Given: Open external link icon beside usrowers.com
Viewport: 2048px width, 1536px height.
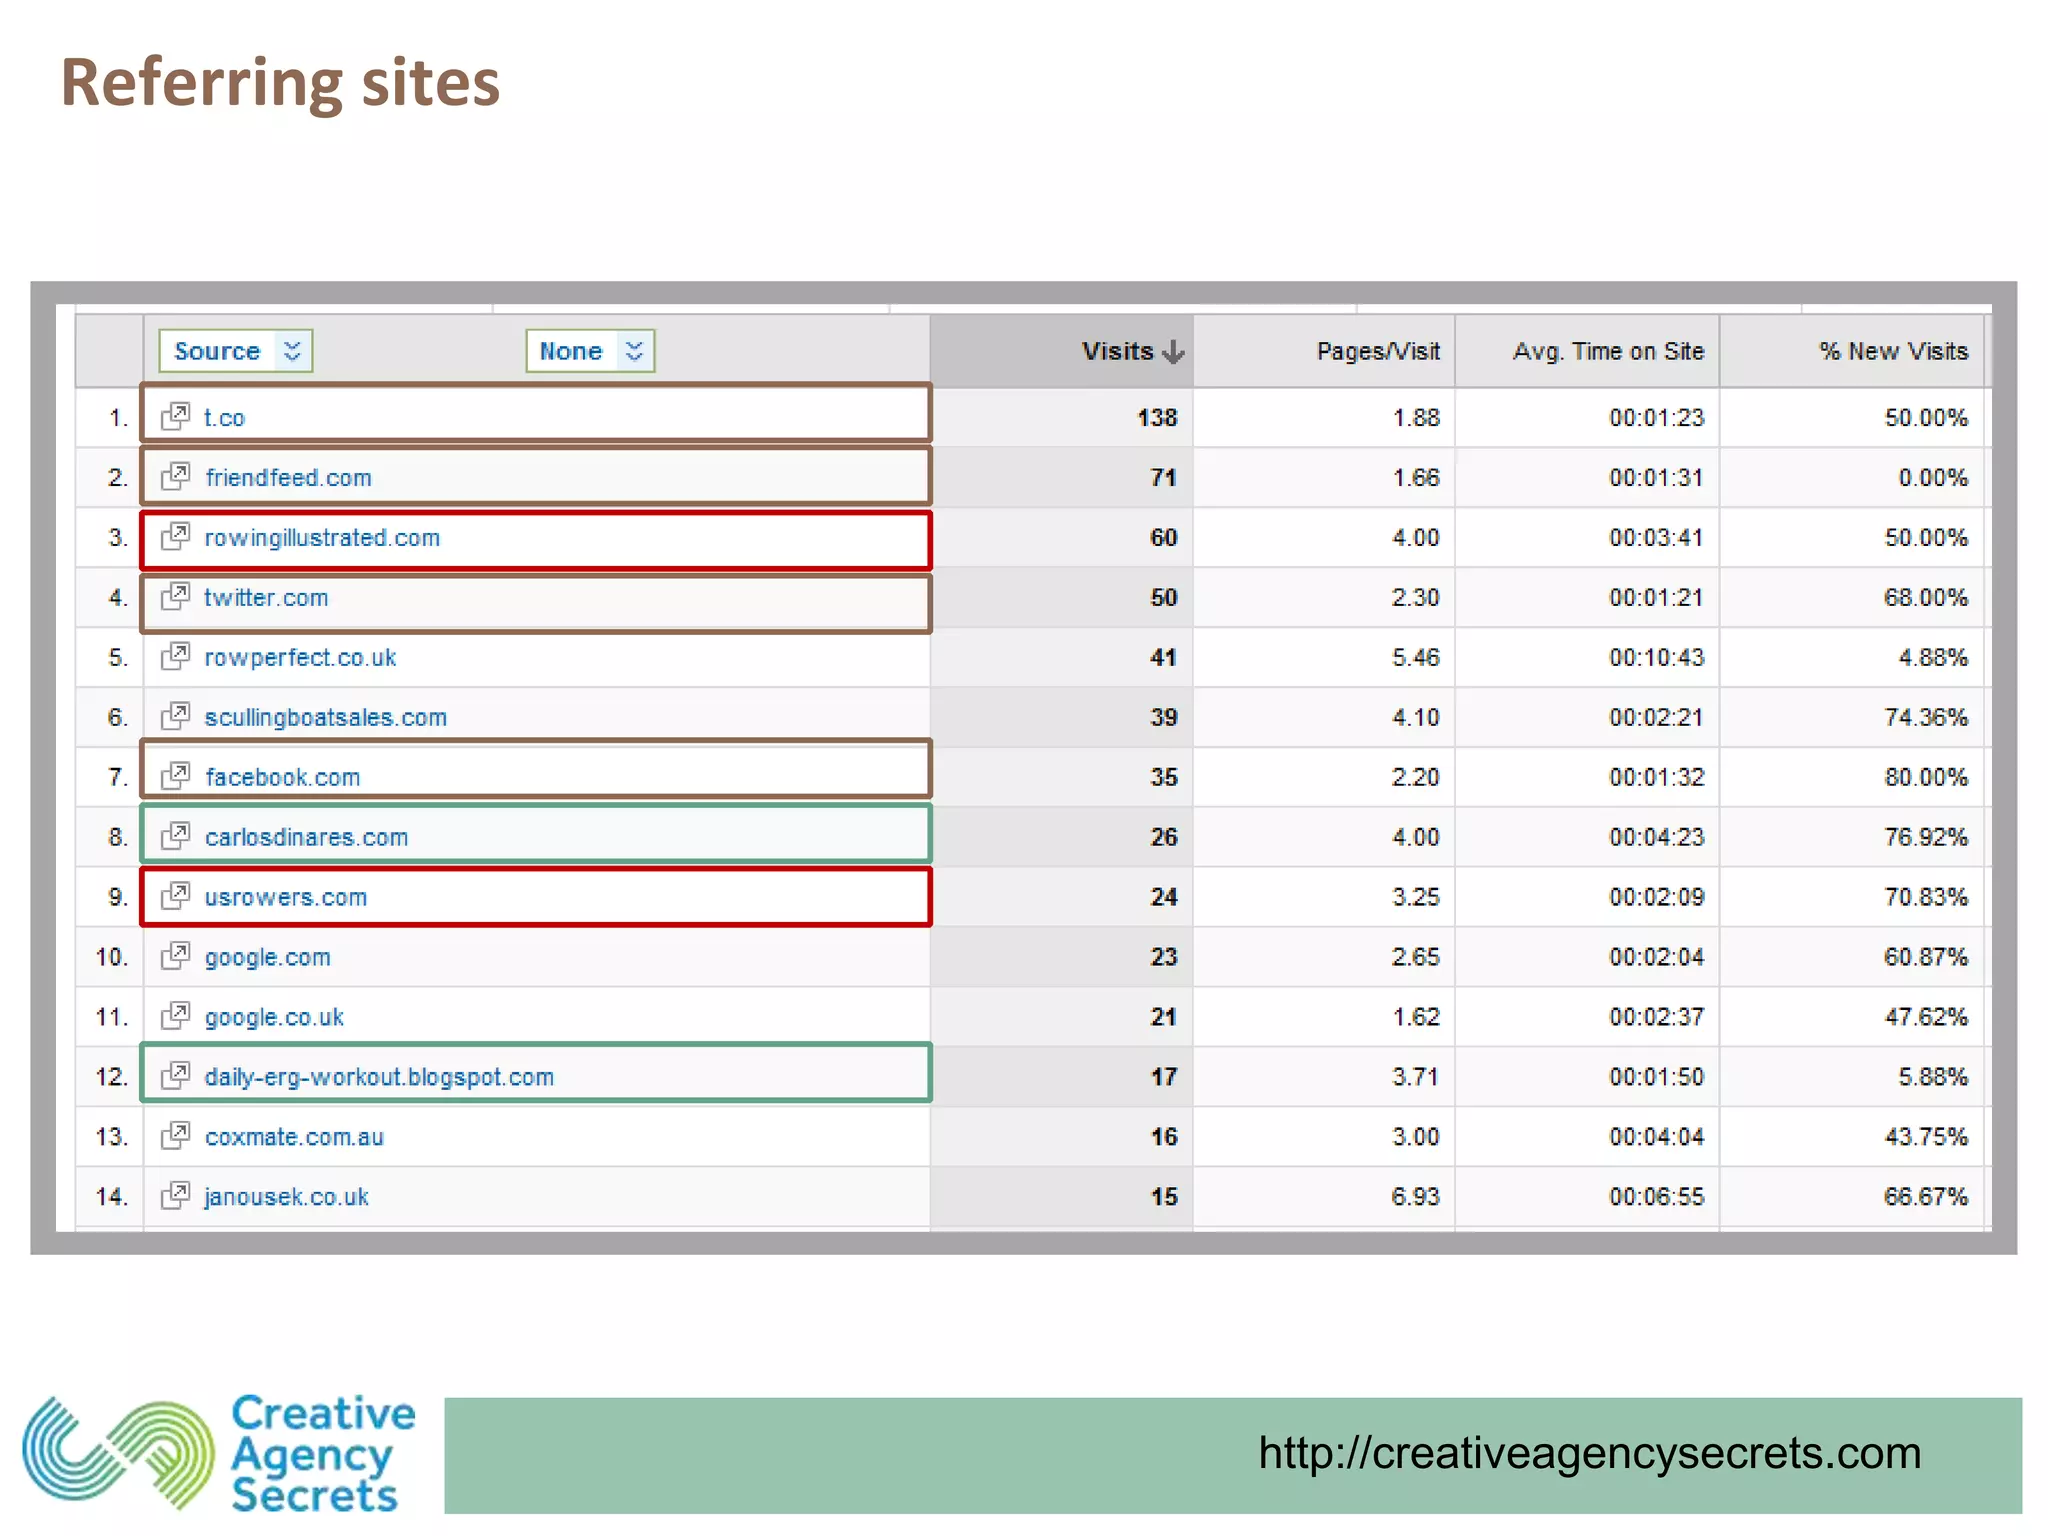Looking at the screenshot, I should (176, 896).
